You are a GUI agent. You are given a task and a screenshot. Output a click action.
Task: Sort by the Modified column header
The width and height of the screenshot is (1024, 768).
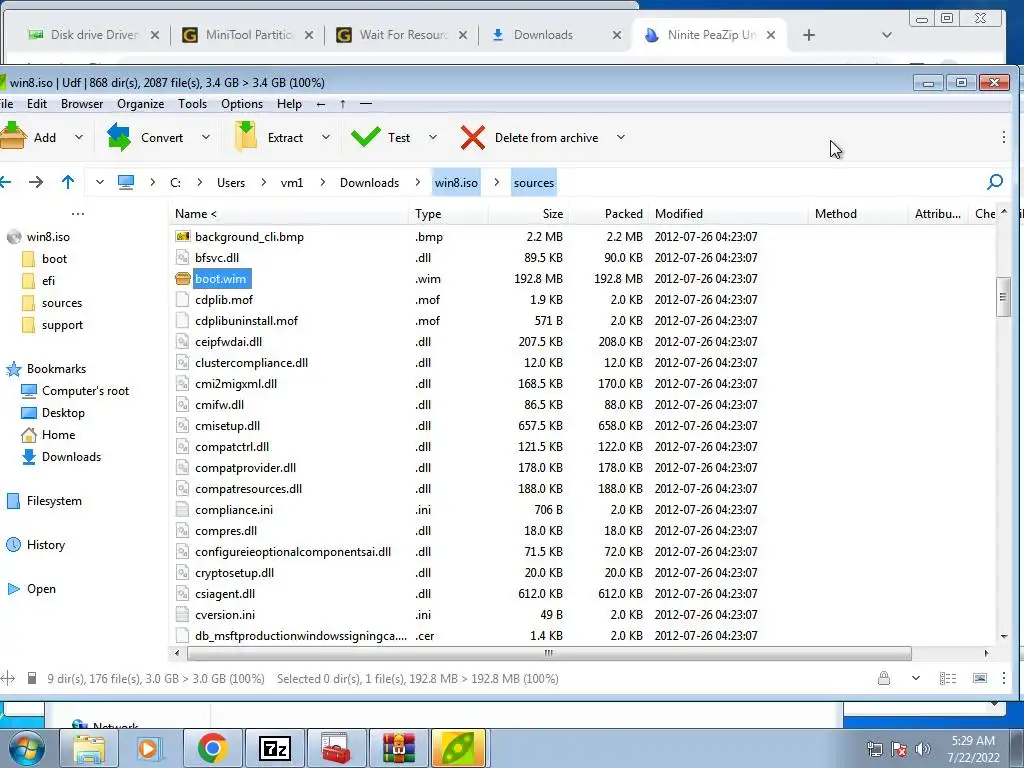[729, 214]
